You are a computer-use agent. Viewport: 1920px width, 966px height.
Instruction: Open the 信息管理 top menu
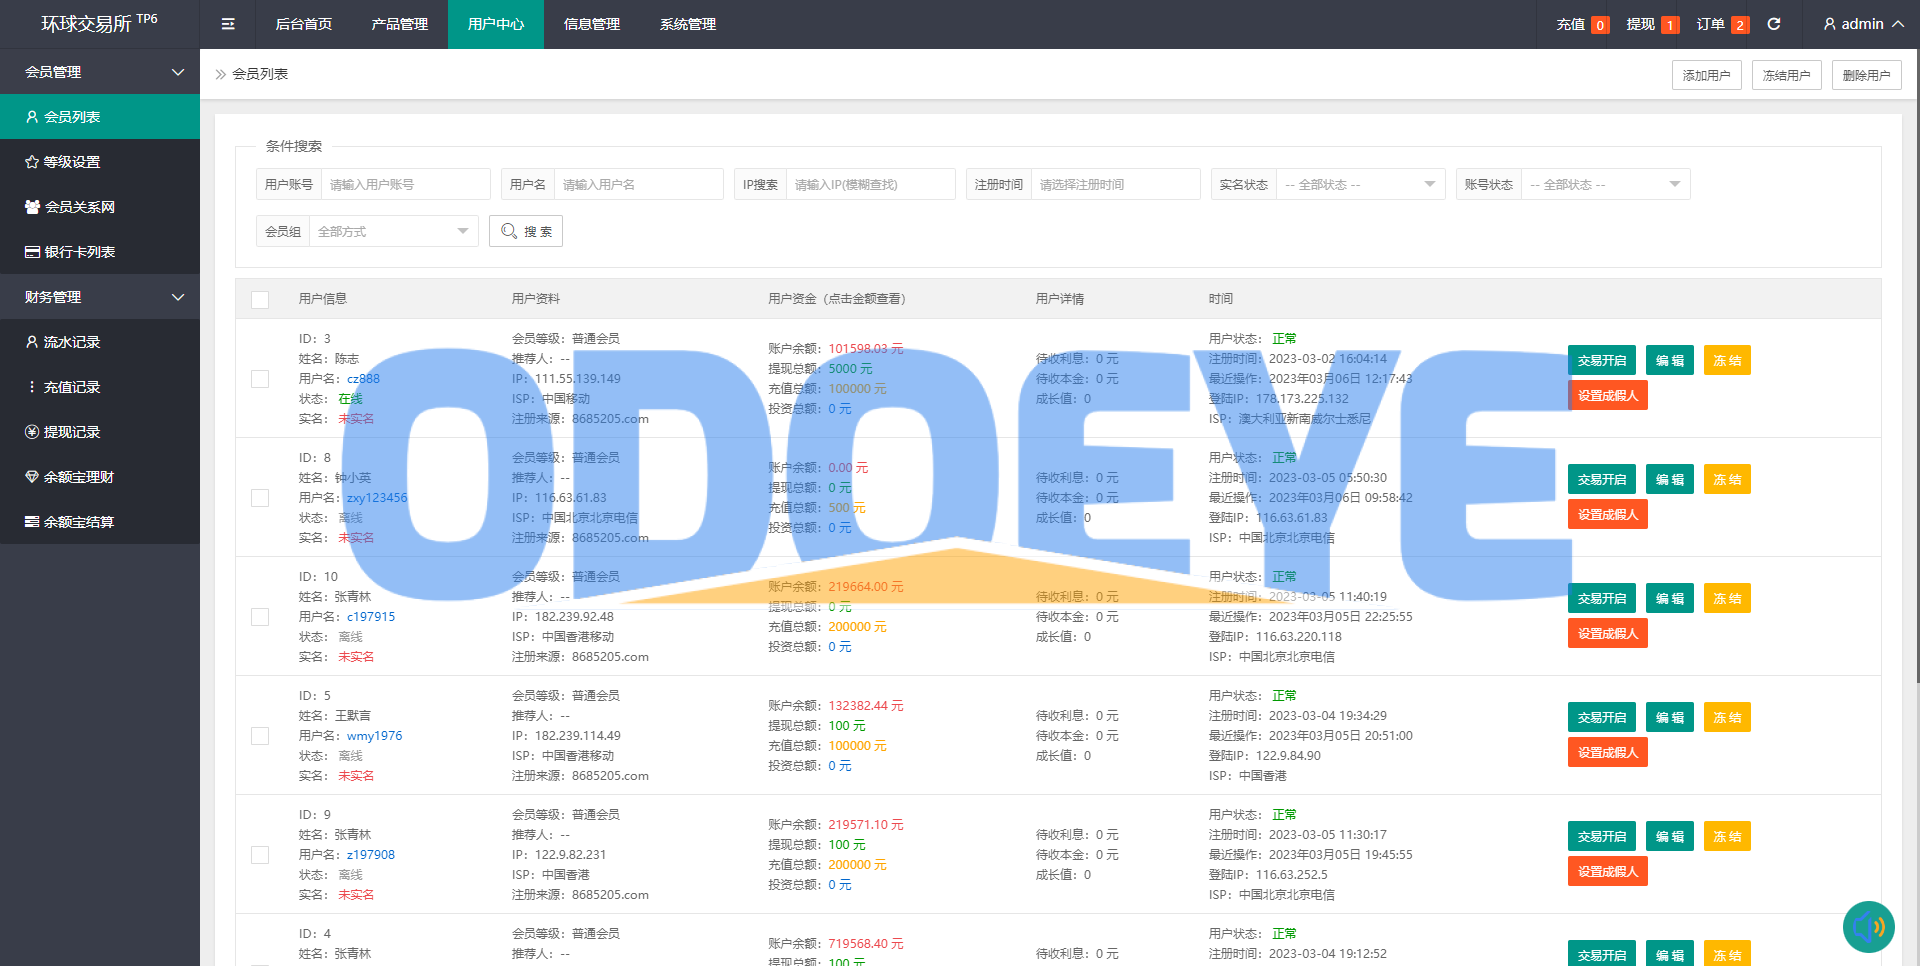click(x=592, y=24)
